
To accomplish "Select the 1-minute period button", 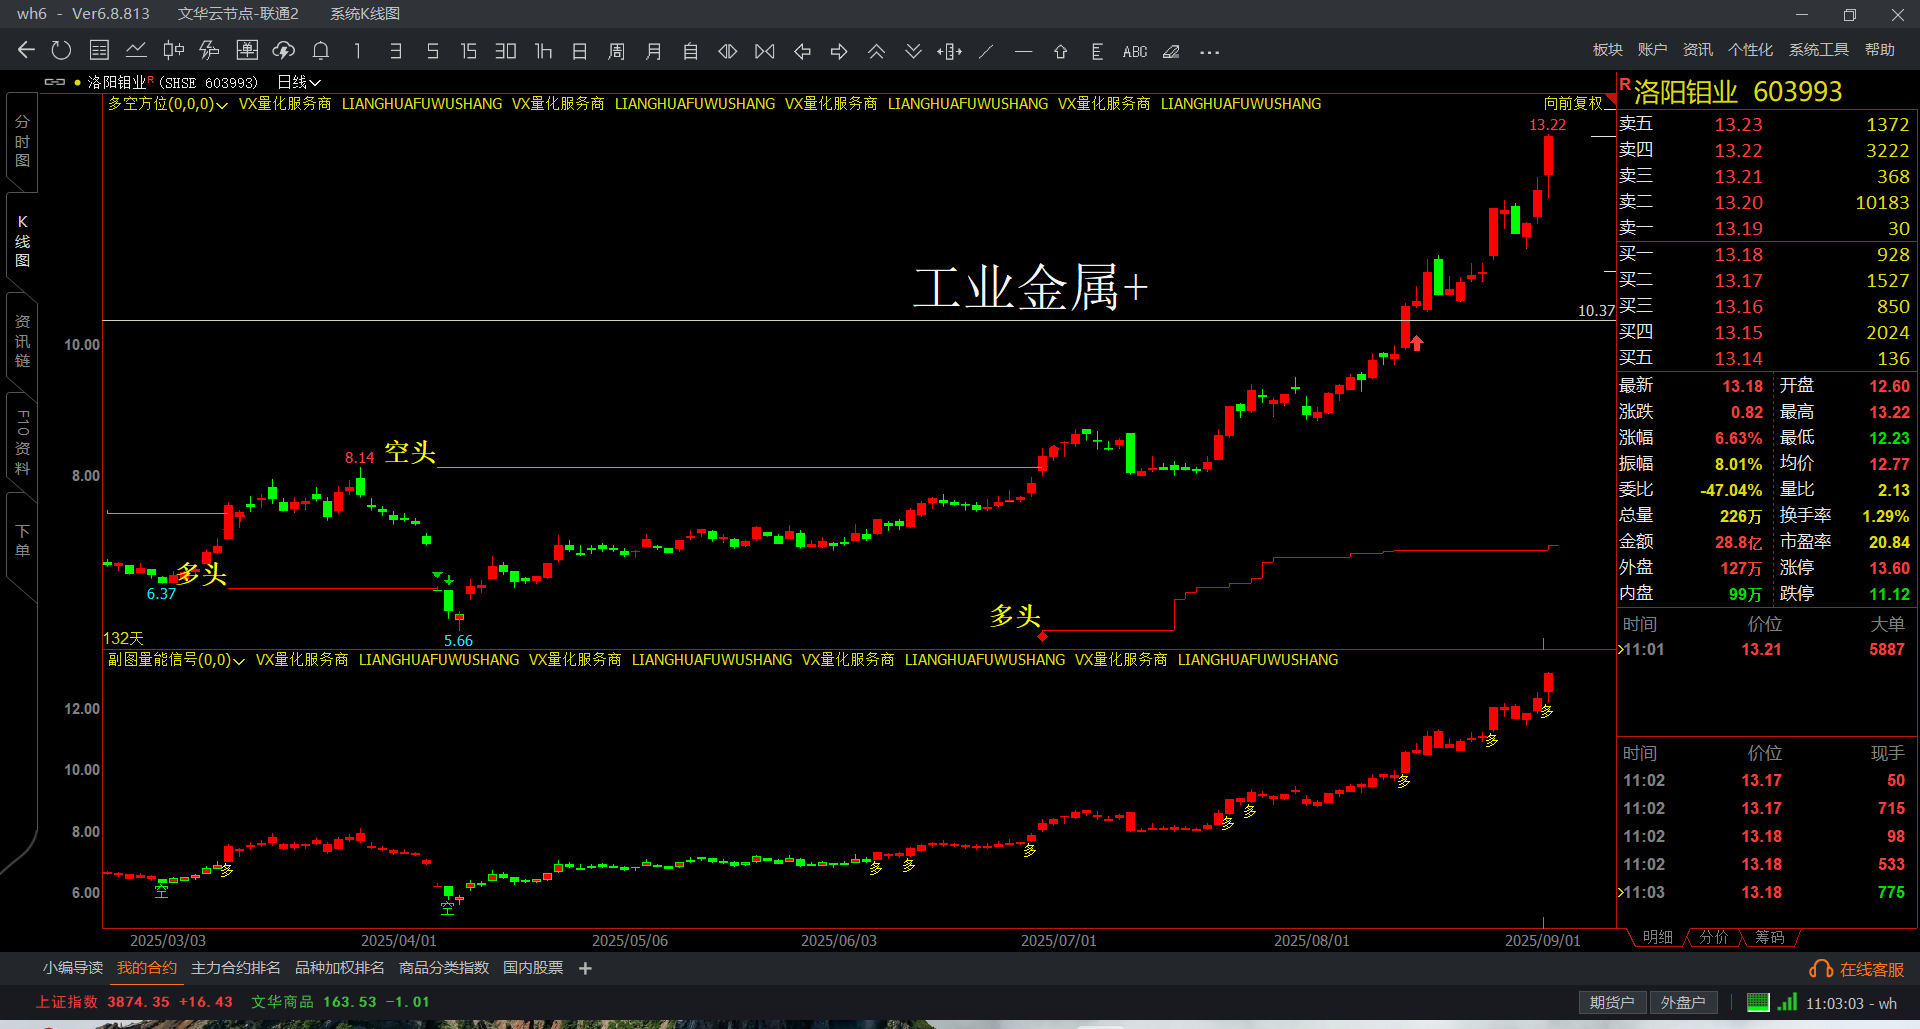I will (x=358, y=51).
